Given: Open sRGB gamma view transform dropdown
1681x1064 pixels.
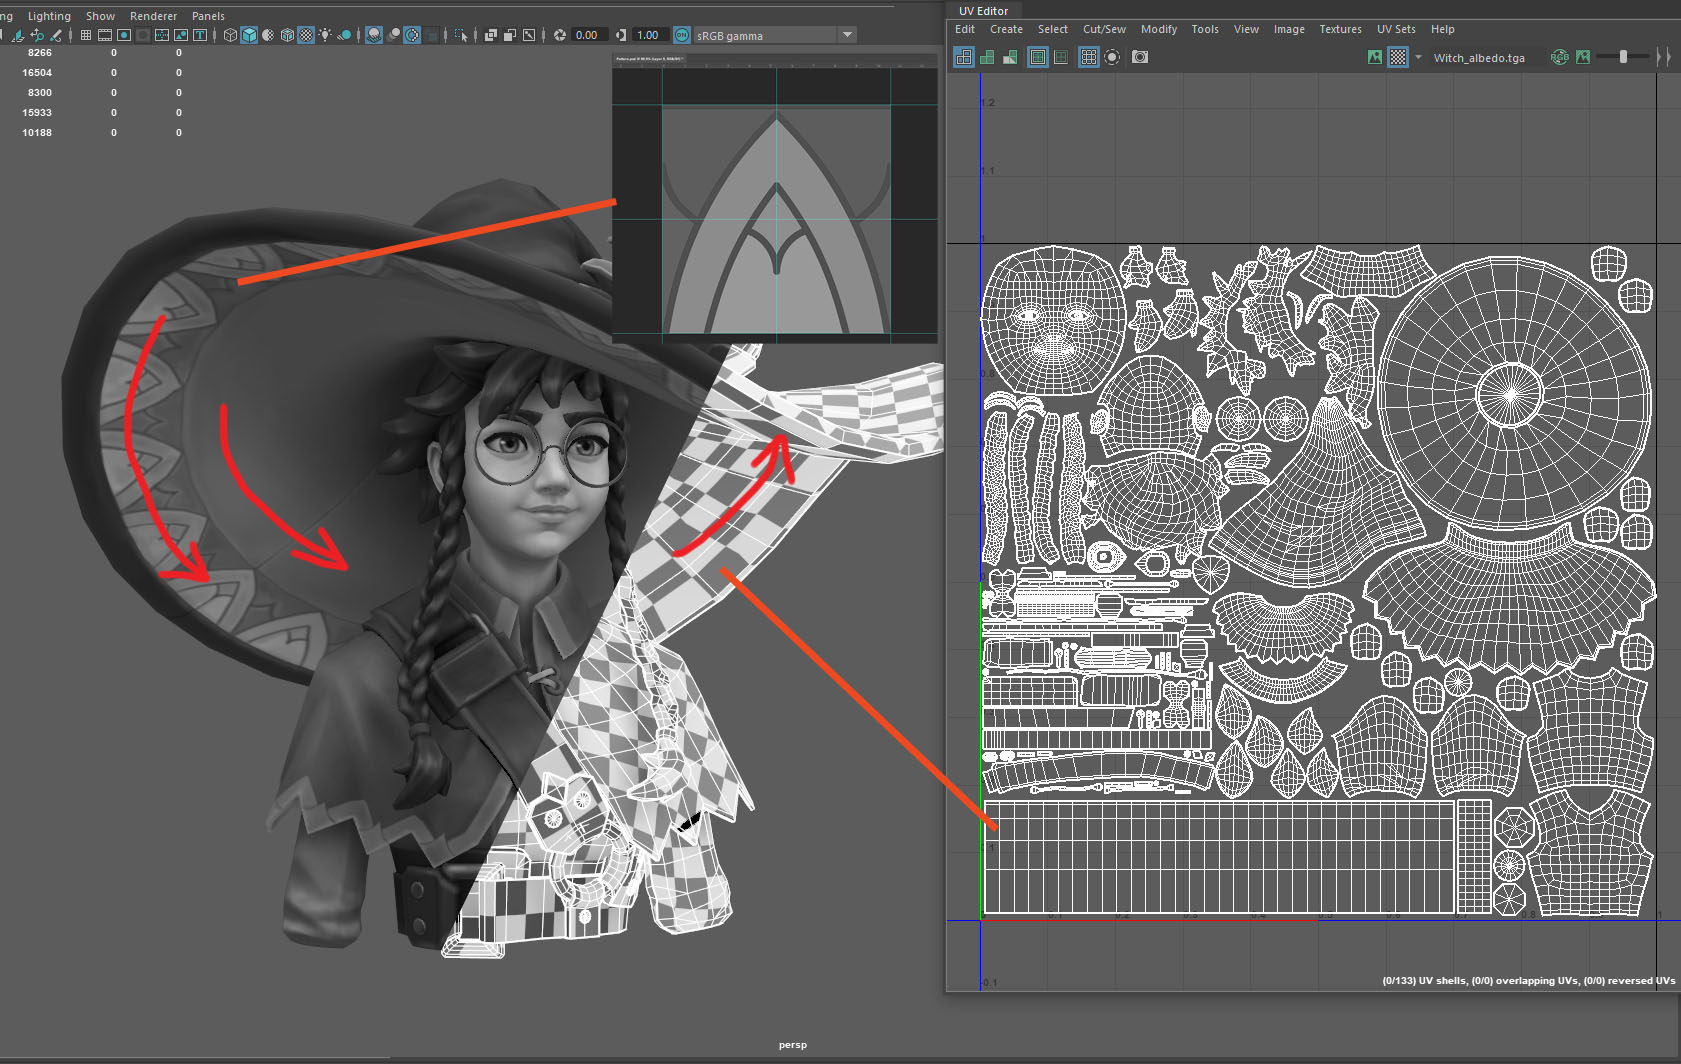Looking at the screenshot, I should click(x=847, y=35).
